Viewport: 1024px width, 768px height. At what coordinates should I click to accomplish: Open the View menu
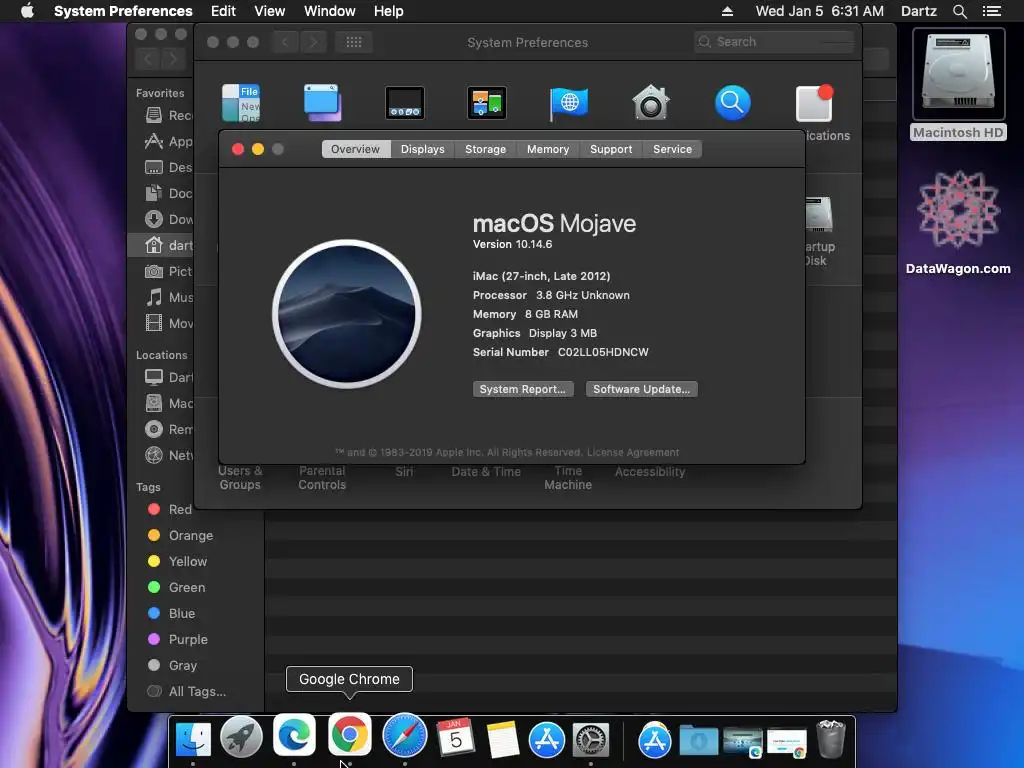[x=269, y=11]
